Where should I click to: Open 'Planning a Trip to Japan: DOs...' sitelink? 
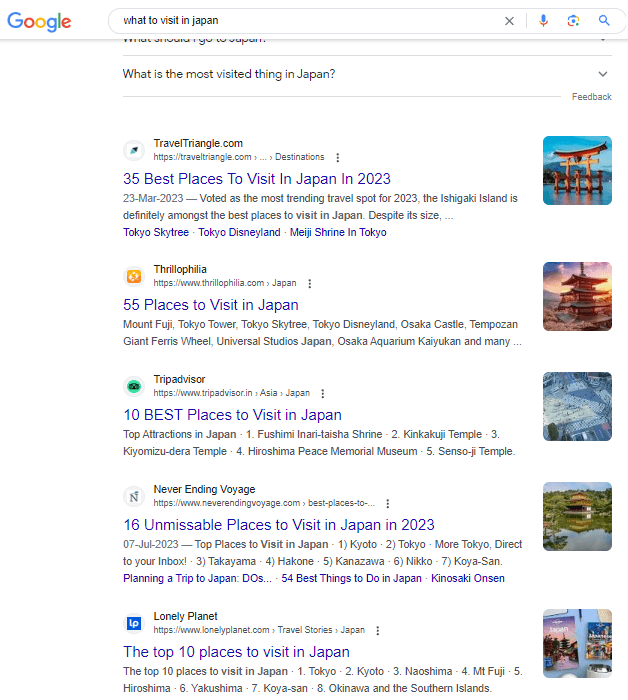click(x=197, y=579)
